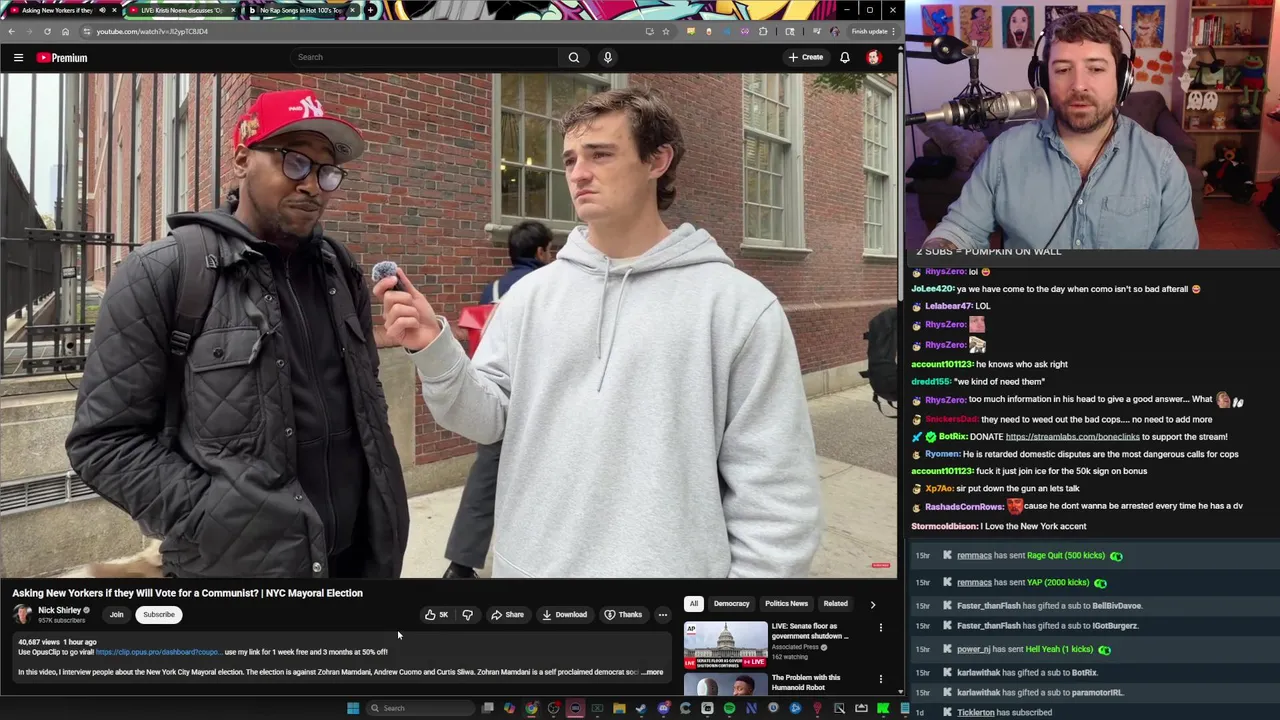1280x720 pixels.
Task: Click username 'Ticklerton' in the activity feed
Action: [976, 713]
